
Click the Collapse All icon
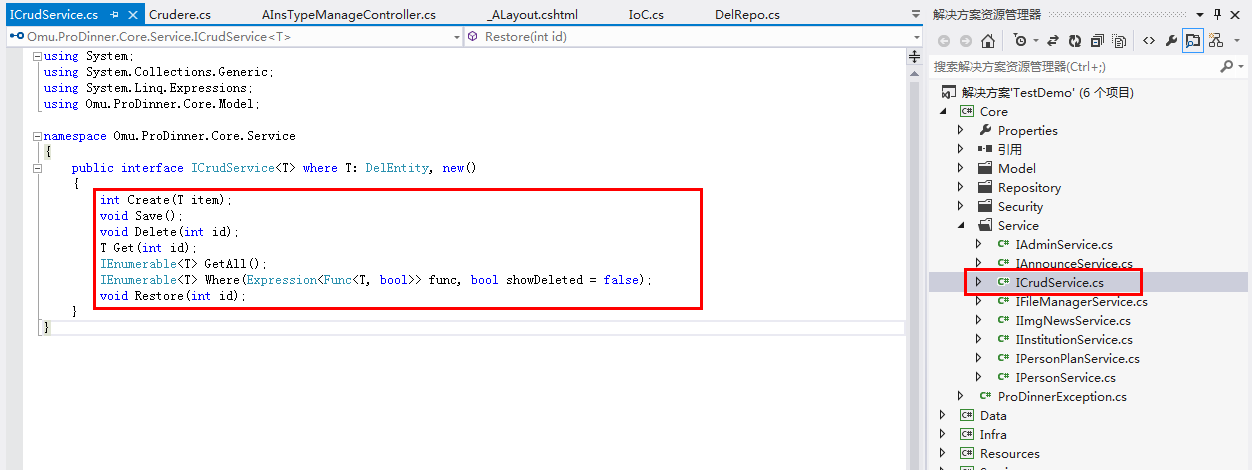tap(1097, 41)
